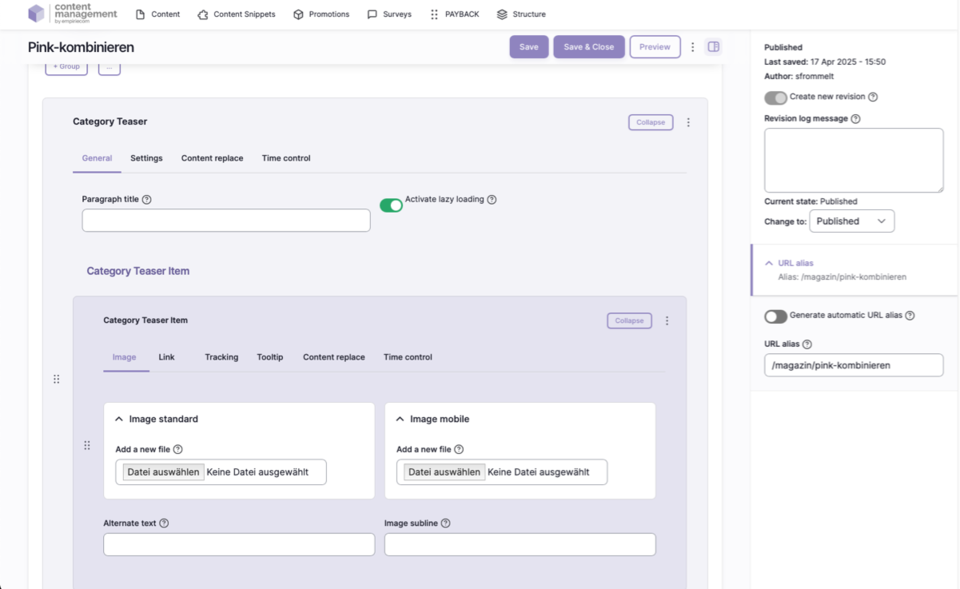
Task: Click the Preview button
Action: coord(654,47)
